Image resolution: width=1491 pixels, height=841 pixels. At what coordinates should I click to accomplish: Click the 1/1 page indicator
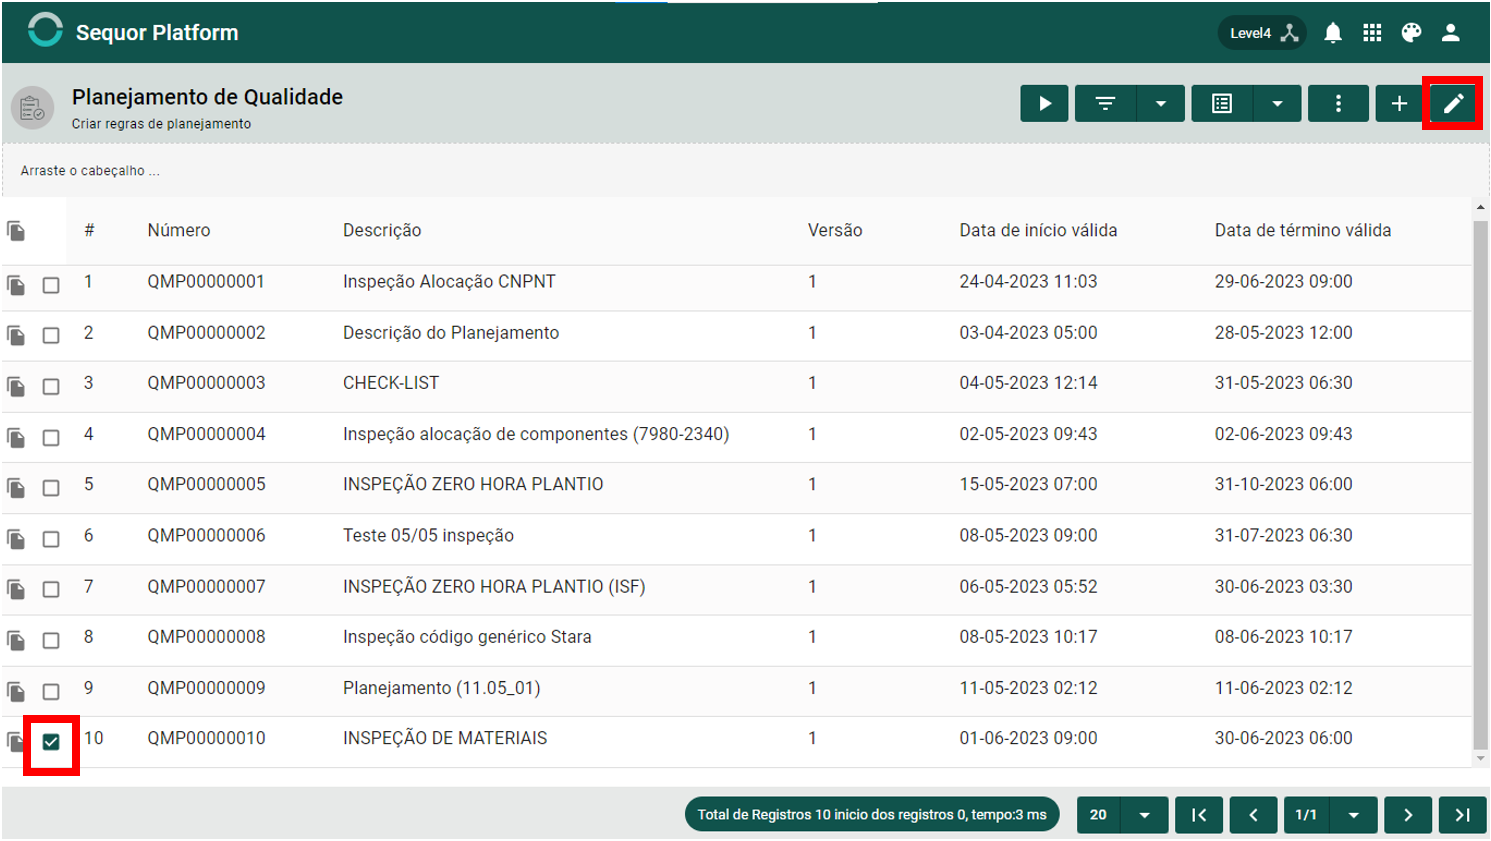pos(1306,814)
